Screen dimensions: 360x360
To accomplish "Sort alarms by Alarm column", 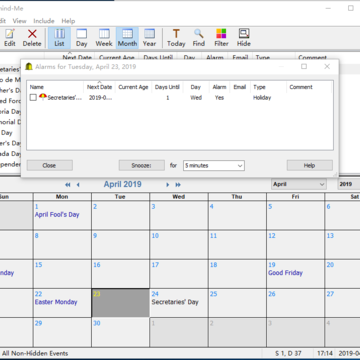I will 219,87.
